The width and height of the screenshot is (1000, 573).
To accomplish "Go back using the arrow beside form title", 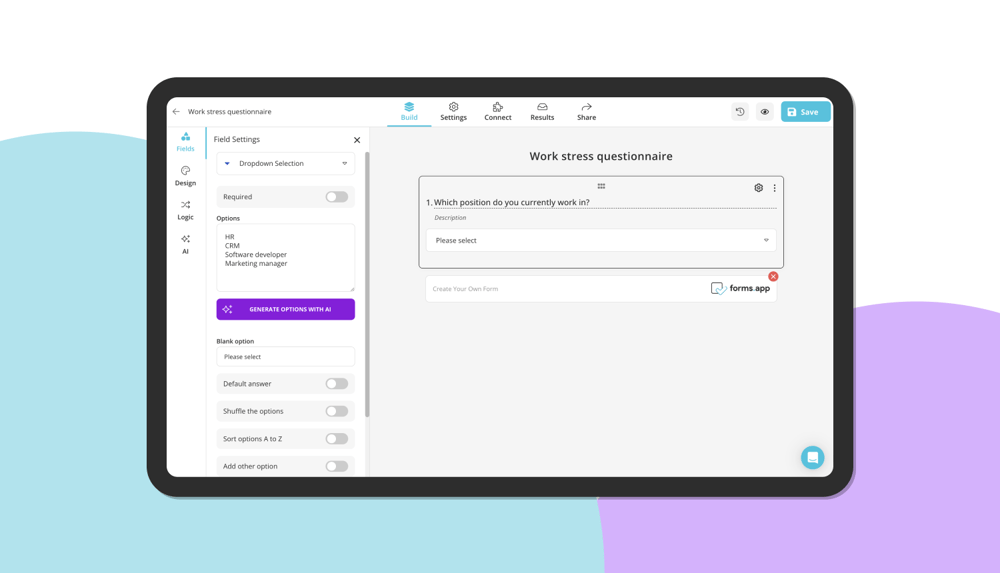I will [176, 112].
